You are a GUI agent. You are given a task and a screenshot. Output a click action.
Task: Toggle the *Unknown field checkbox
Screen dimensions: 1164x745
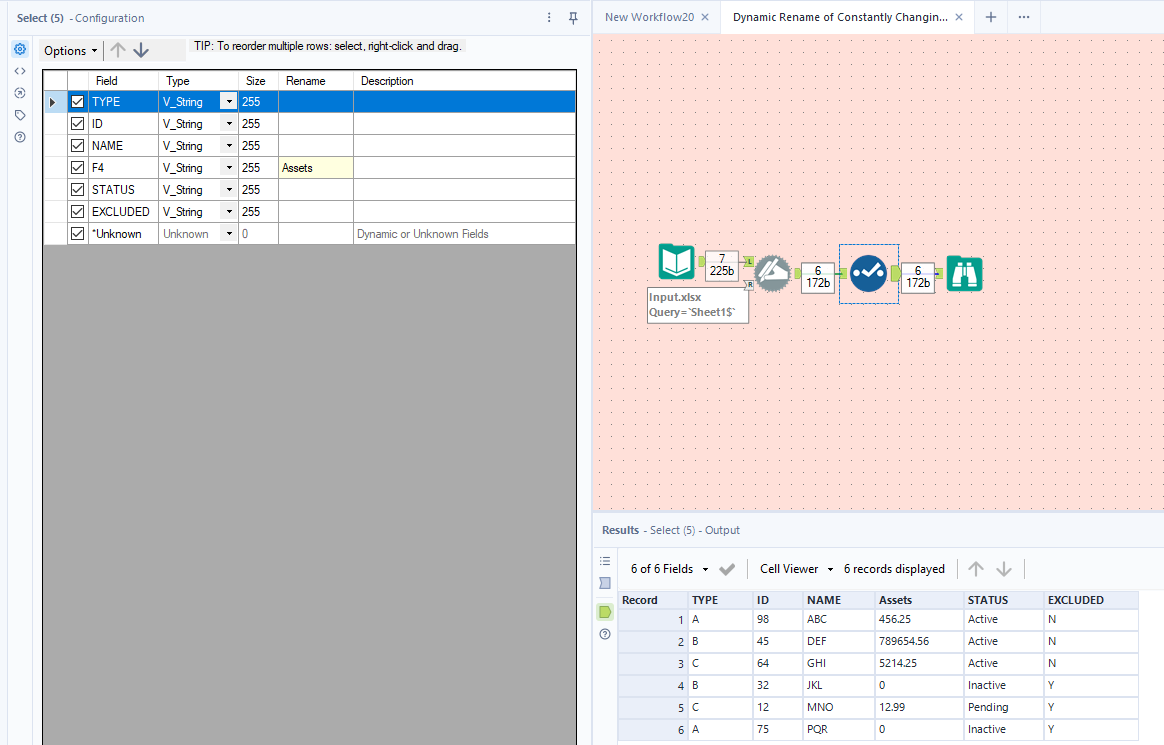tap(77, 233)
